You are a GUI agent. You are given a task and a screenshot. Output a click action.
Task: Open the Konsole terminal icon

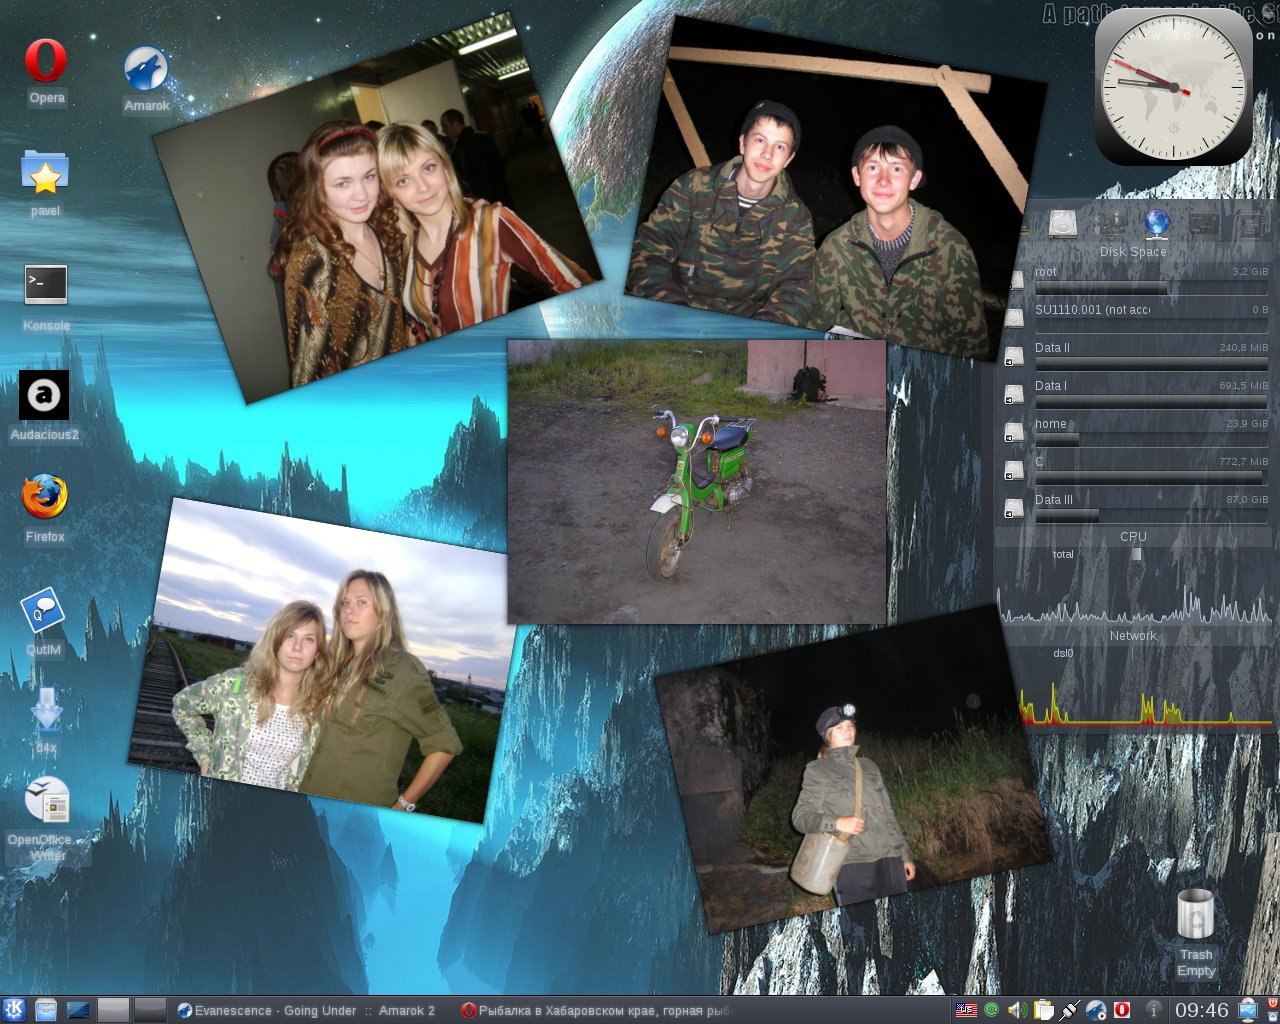coord(46,286)
